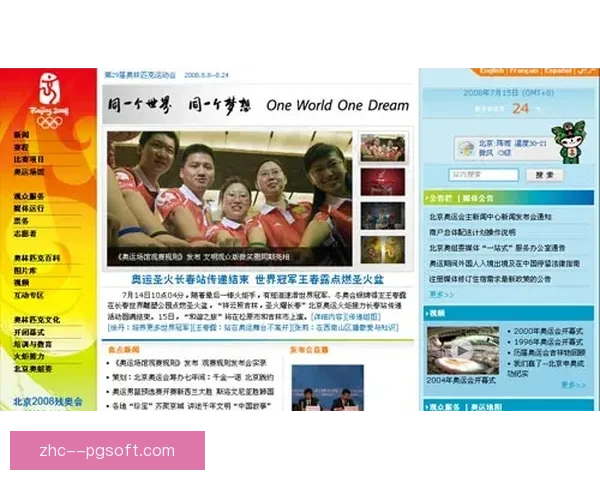Open 观众服务 in the left menu
This screenshot has width=600, height=480.
(x=29, y=196)
